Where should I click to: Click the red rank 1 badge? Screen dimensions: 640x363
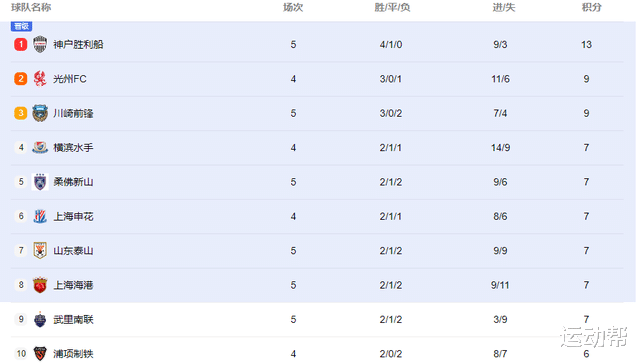21,44
